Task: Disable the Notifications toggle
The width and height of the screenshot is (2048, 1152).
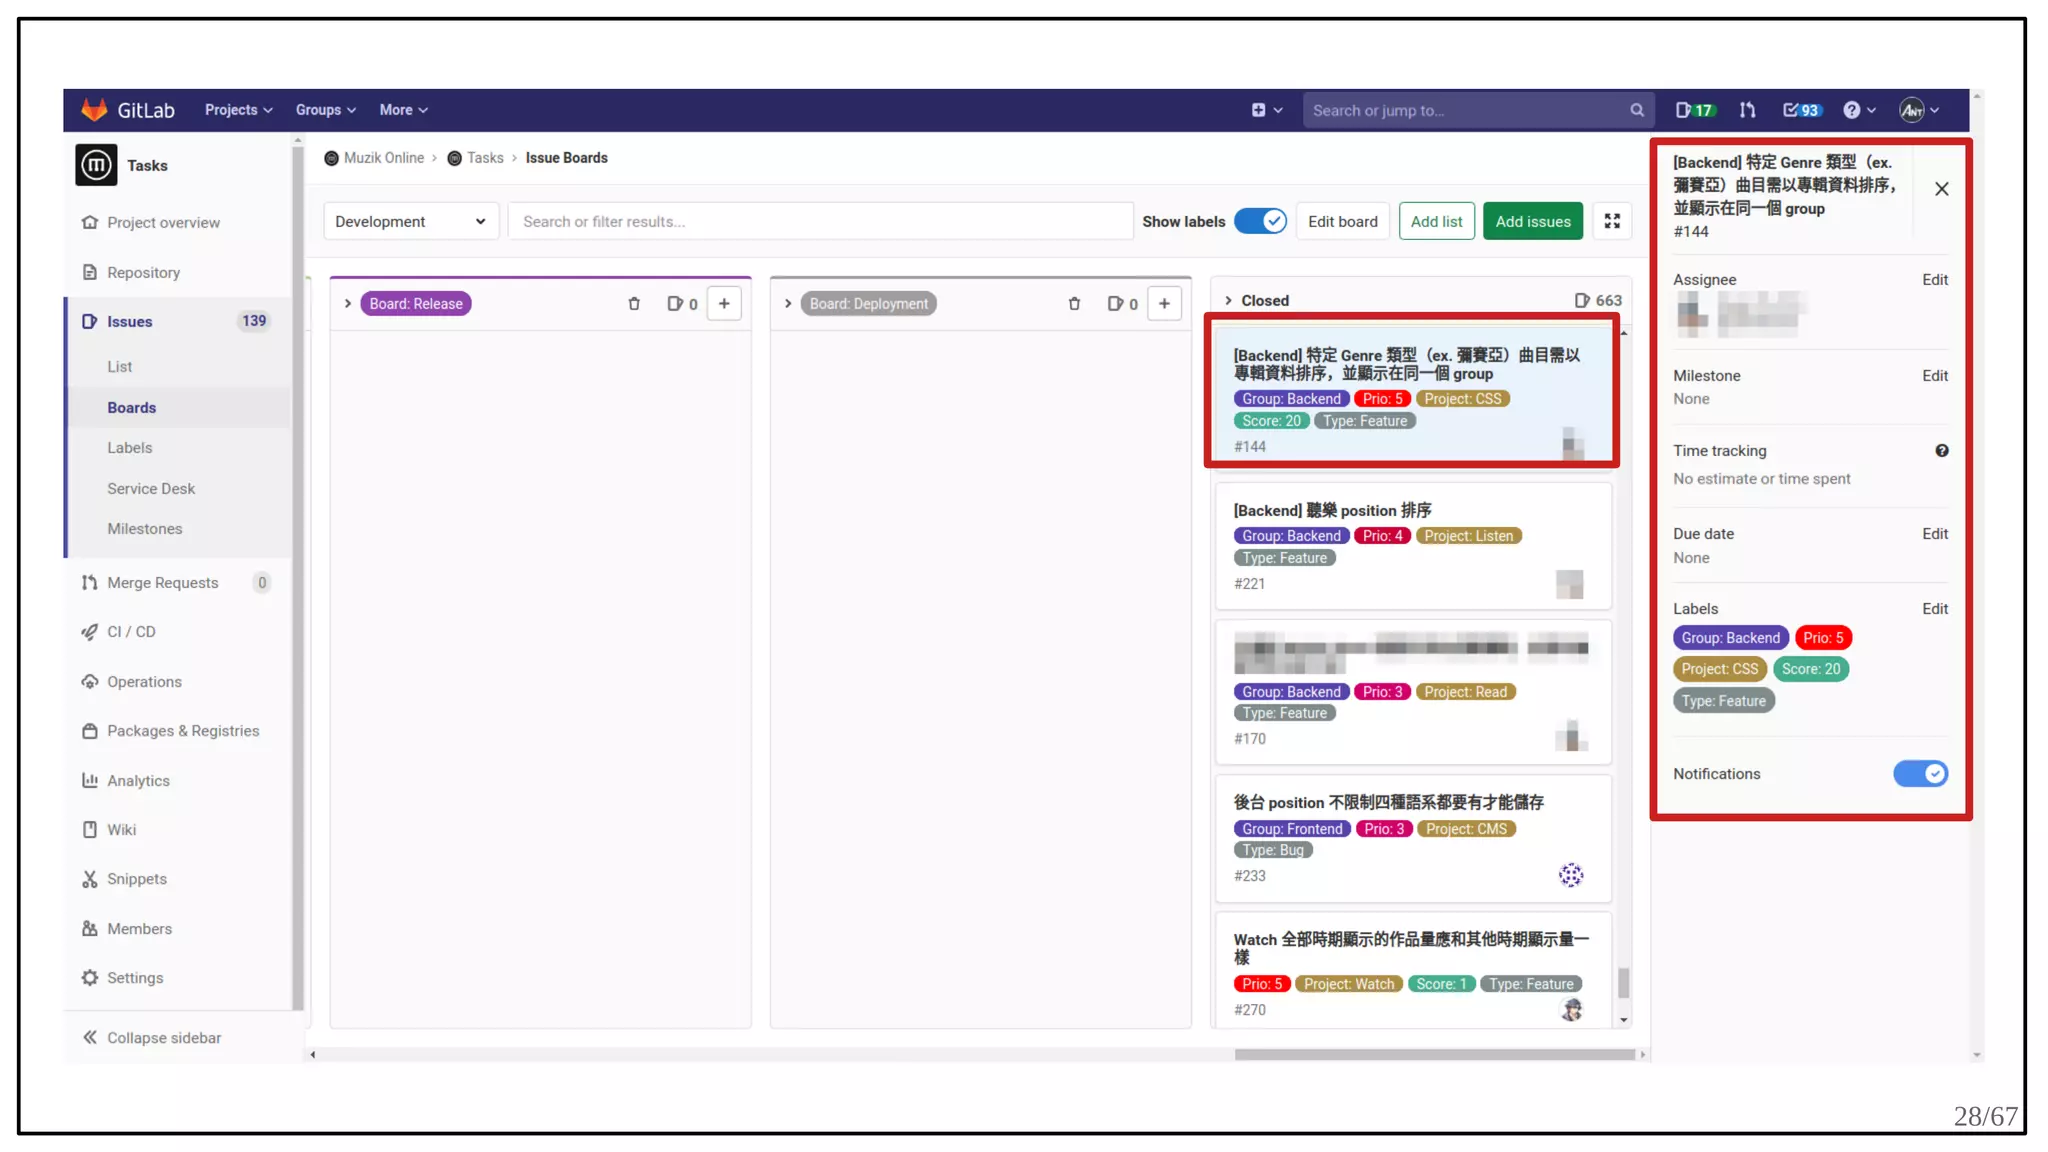Action: [x=1920, y=774]
